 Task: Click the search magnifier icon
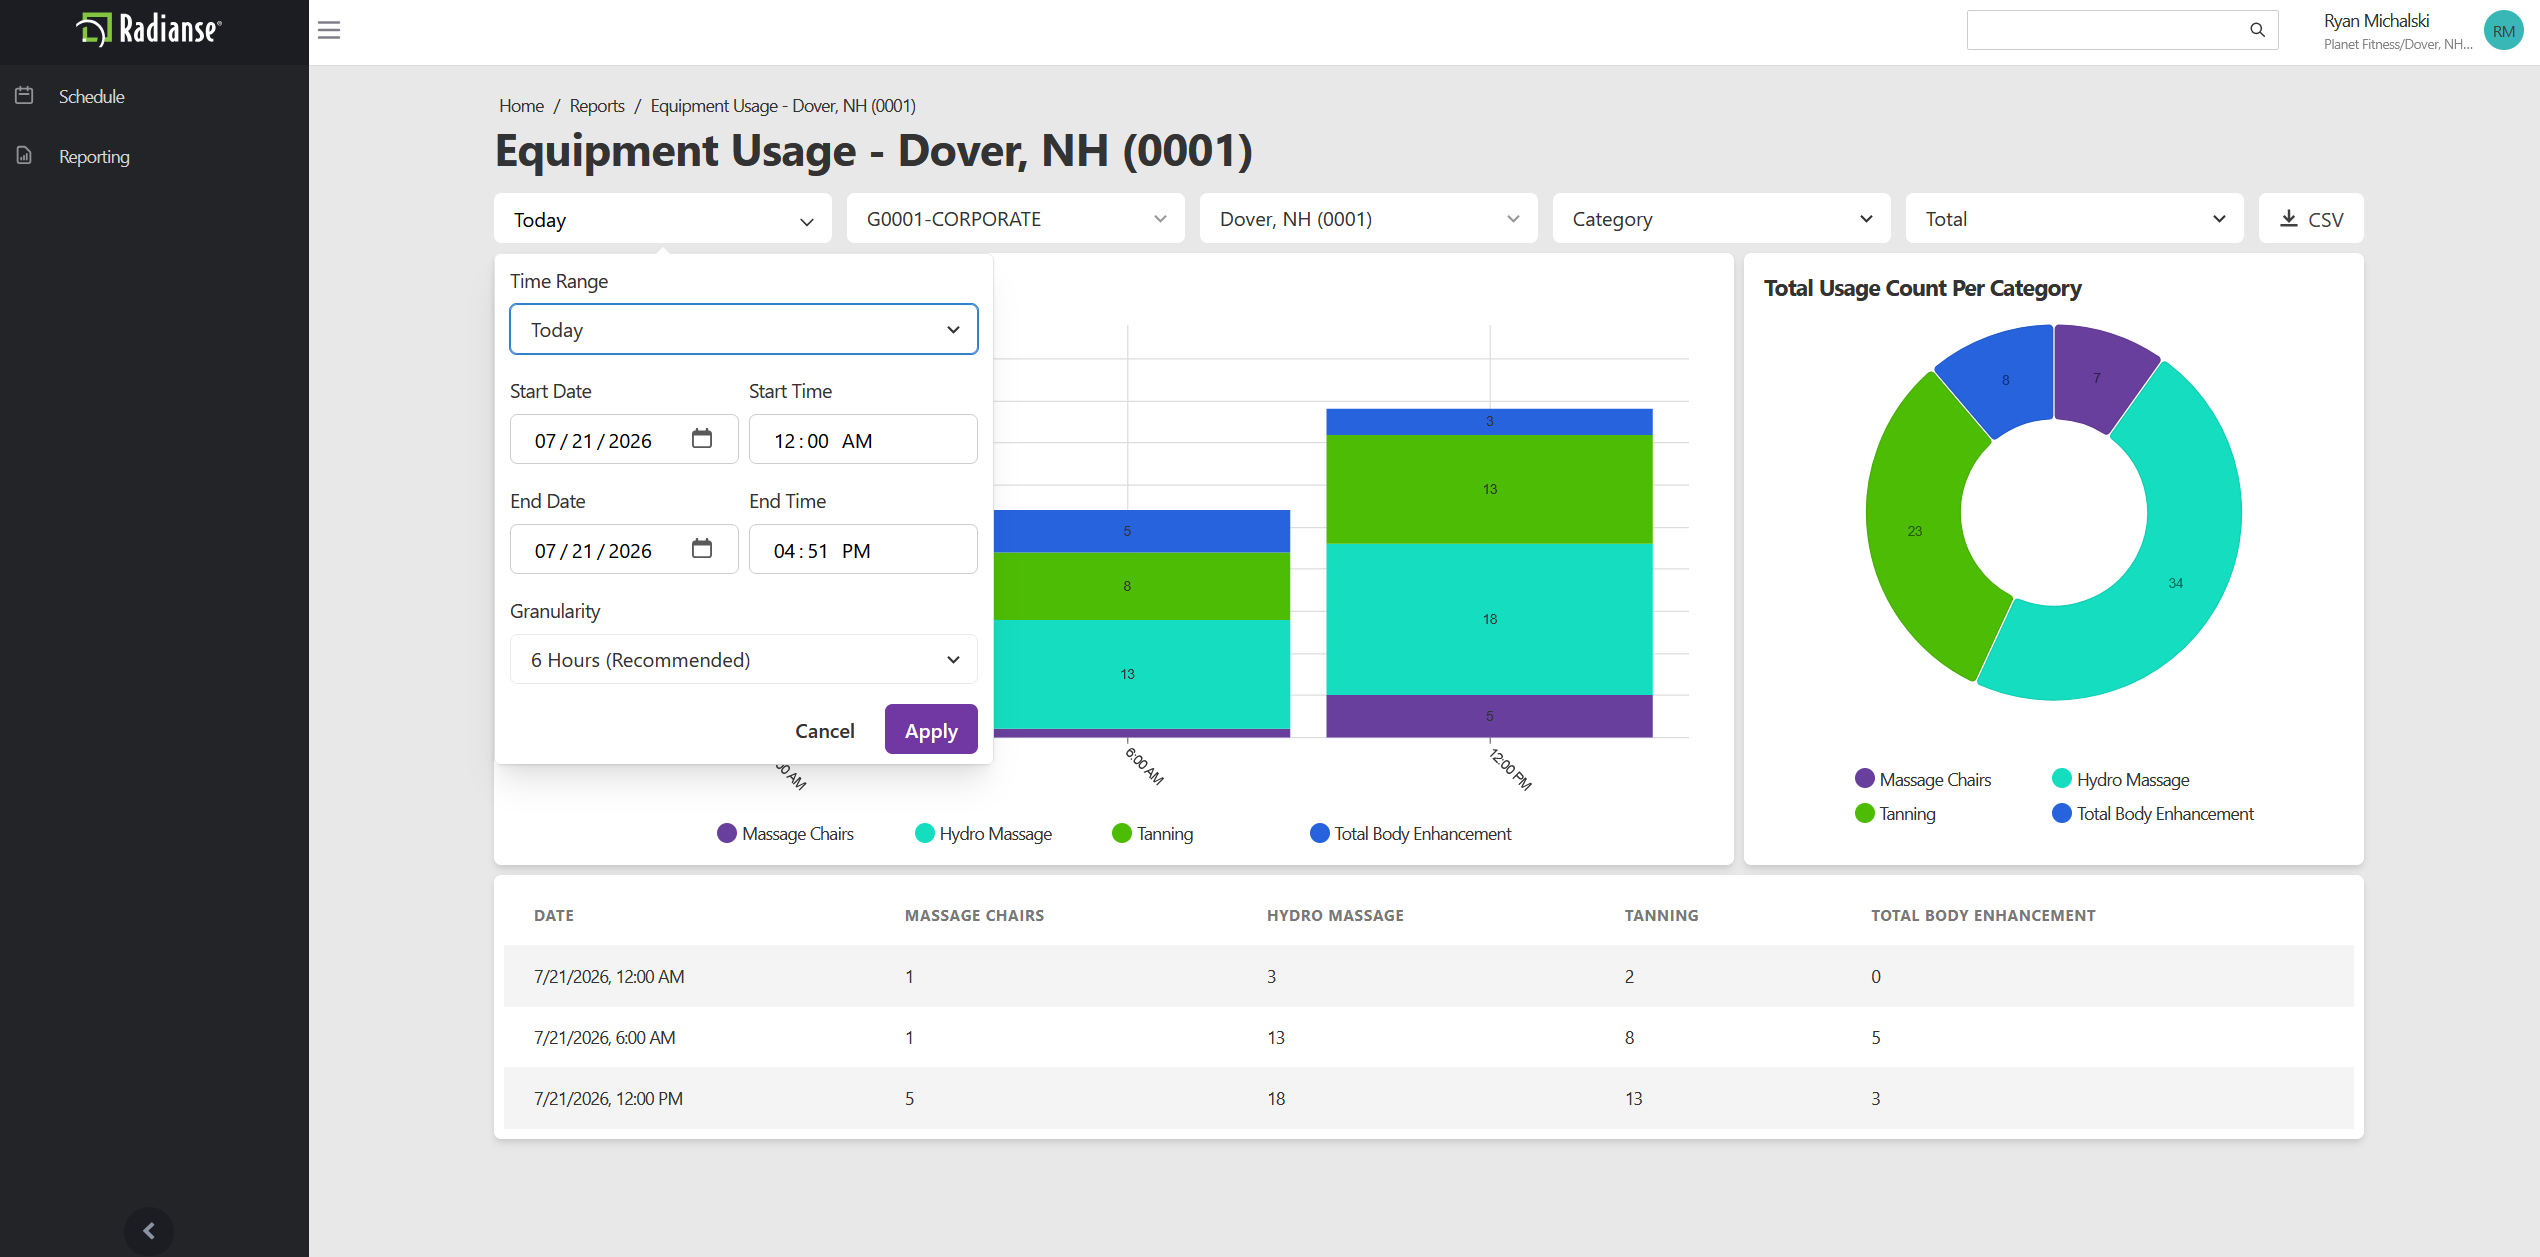point(2257,30)
